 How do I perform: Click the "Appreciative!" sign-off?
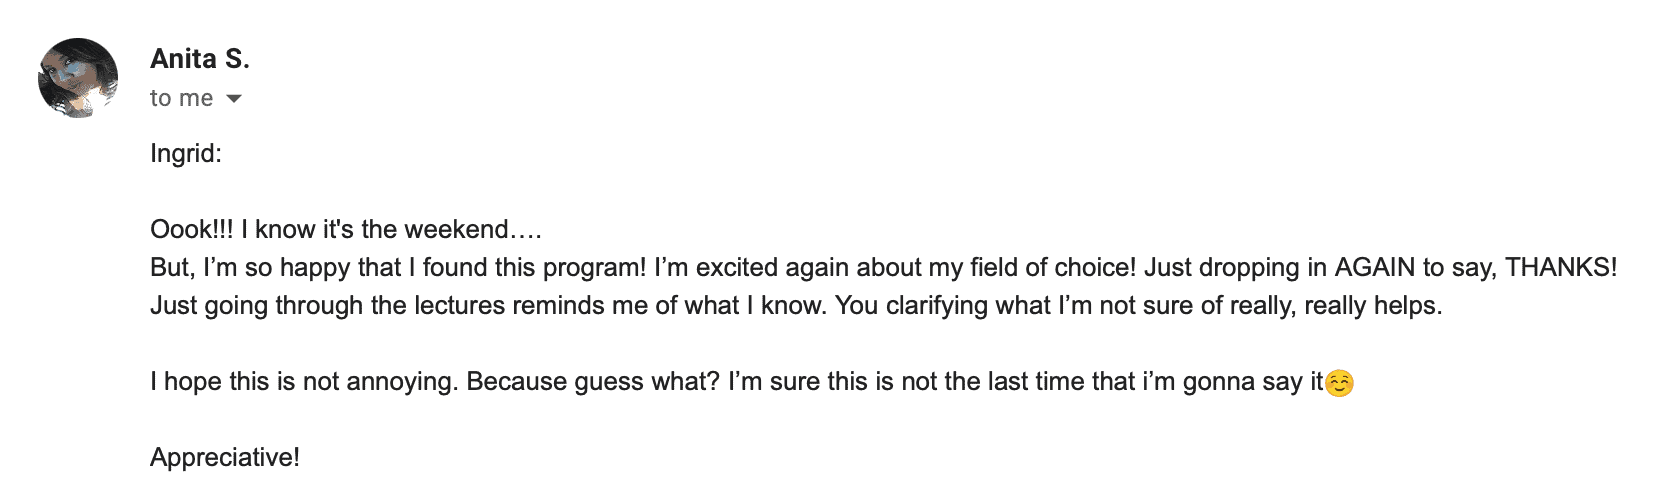pyautogui.click(x=225, y=457)
